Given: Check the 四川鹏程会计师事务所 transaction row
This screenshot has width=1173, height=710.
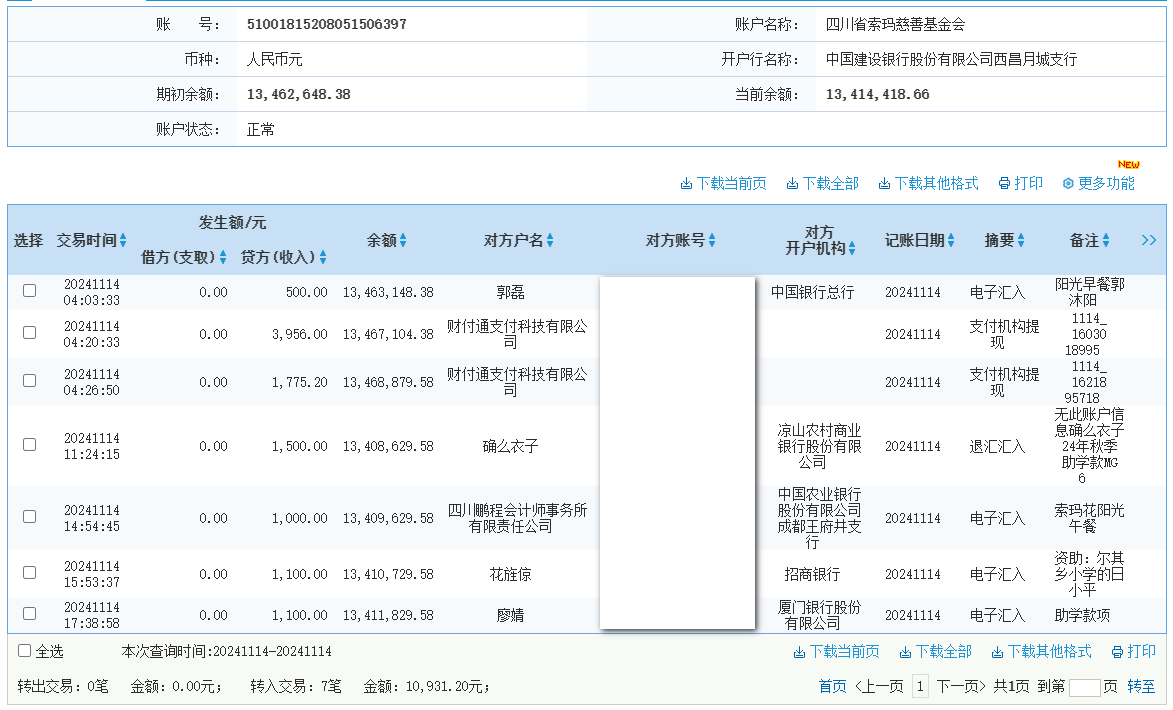Looking at the screenshot, I should pyautogui.click(x=29, y=516).
